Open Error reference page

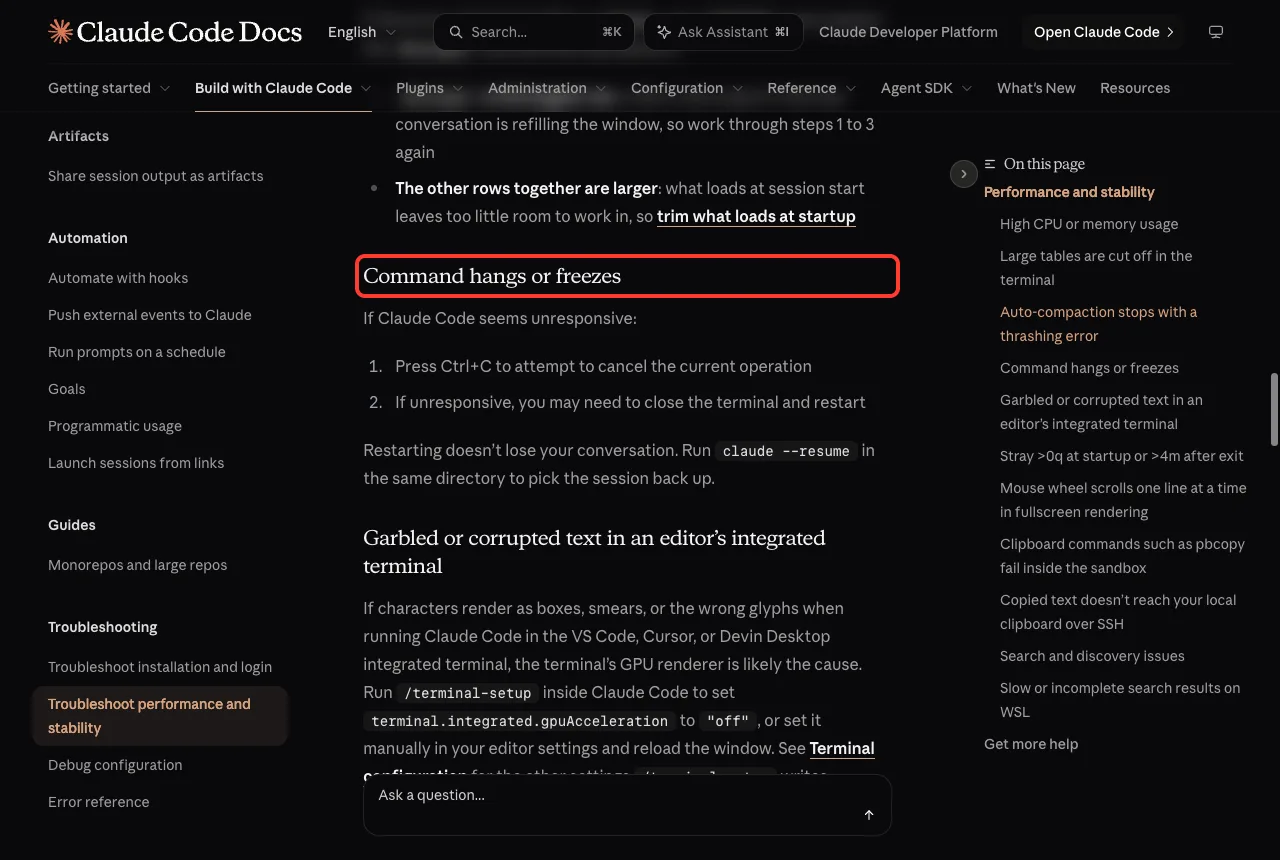99,802
